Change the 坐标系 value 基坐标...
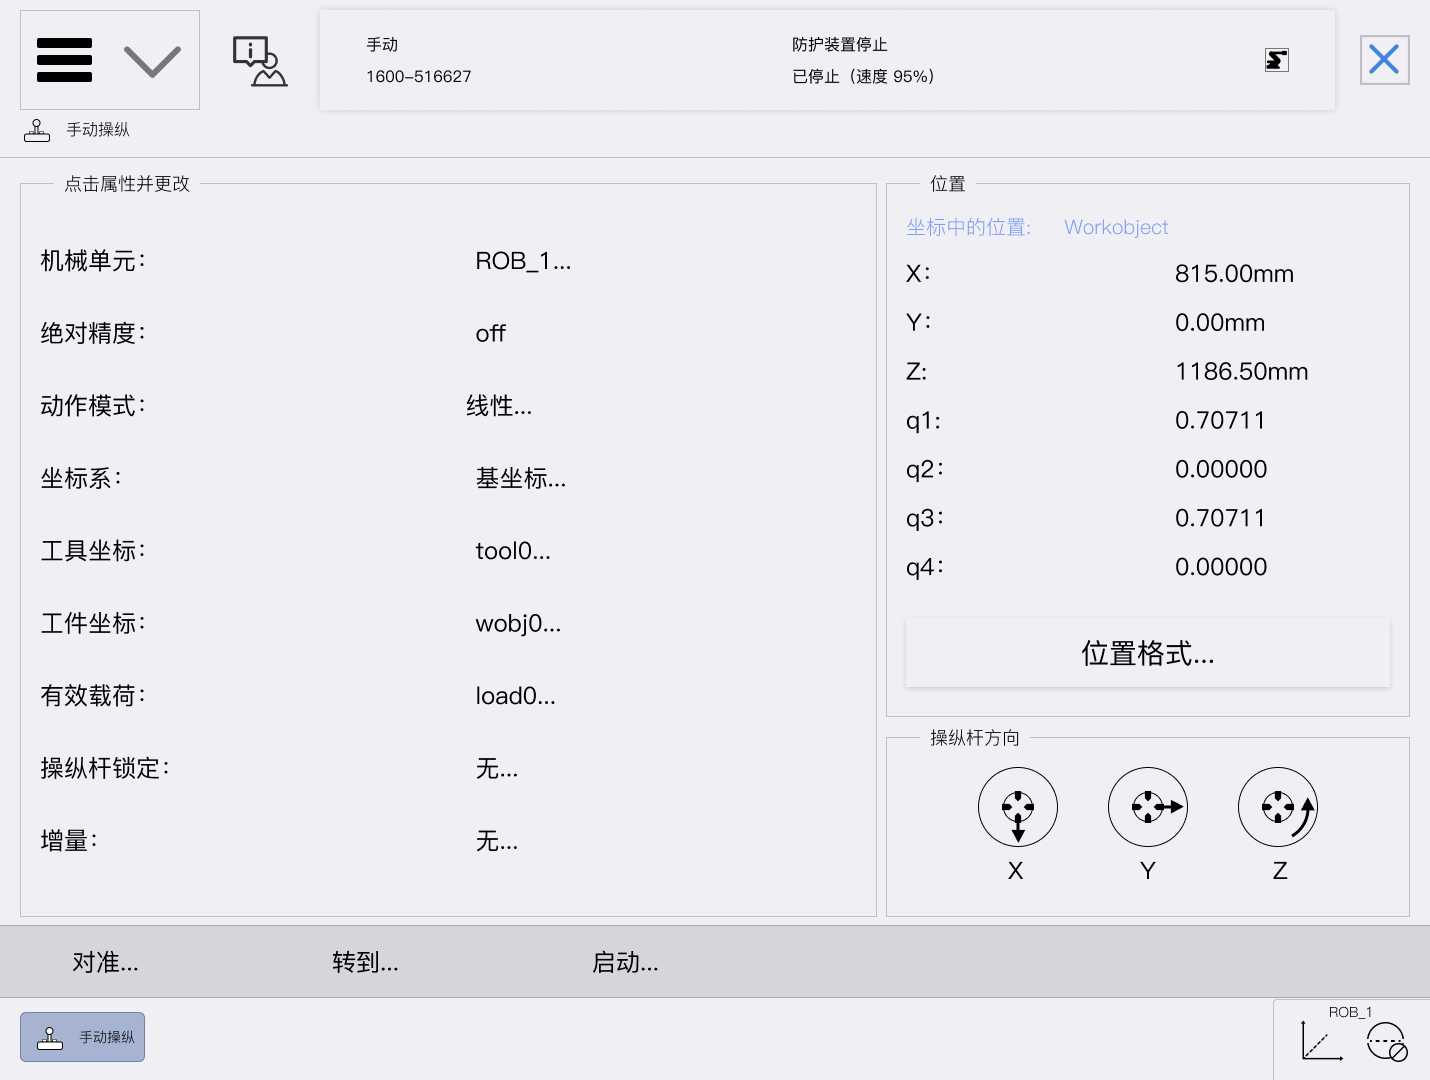Viewport: 1430px width, 1080px height. click(520, 479)
